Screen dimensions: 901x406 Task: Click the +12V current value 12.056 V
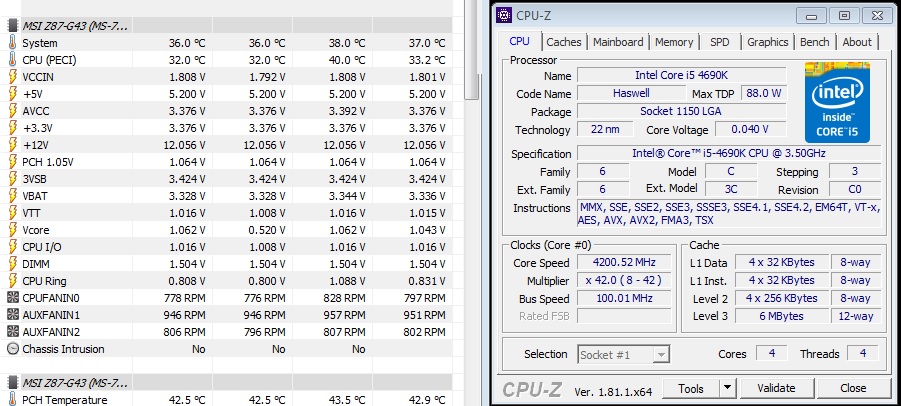point(184,145)
